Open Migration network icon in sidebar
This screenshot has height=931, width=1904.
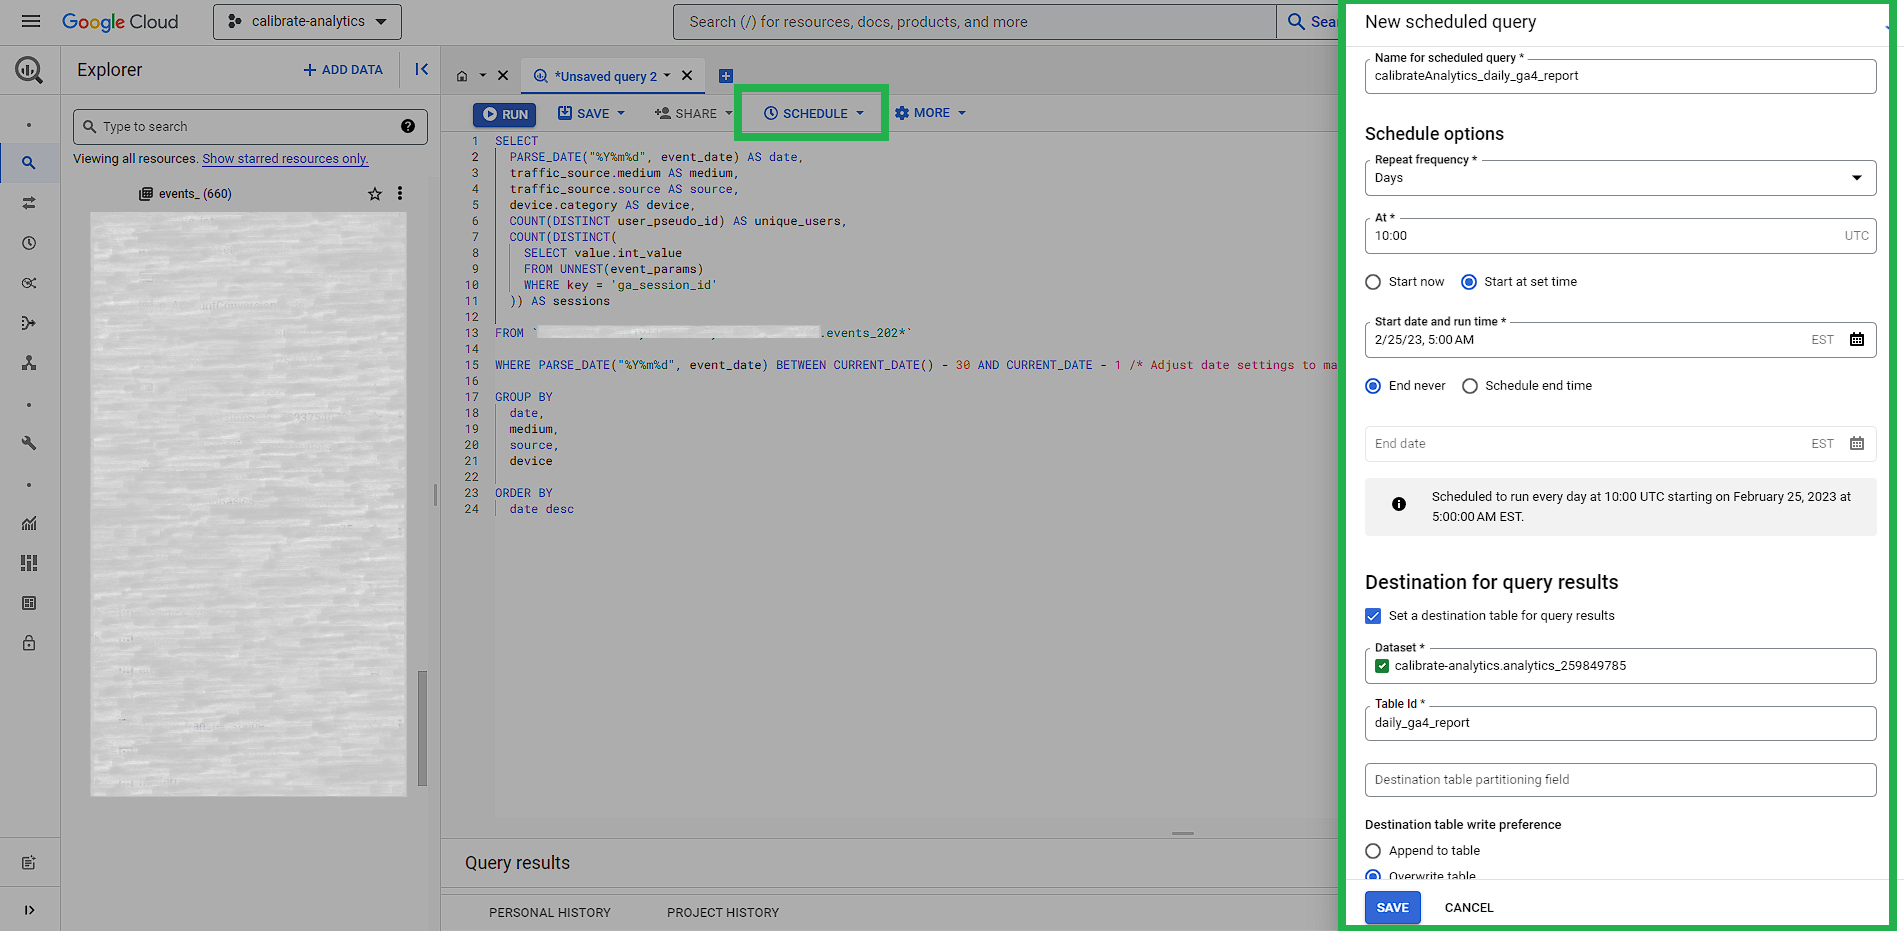pyautogui.click(x=29, y=363)
